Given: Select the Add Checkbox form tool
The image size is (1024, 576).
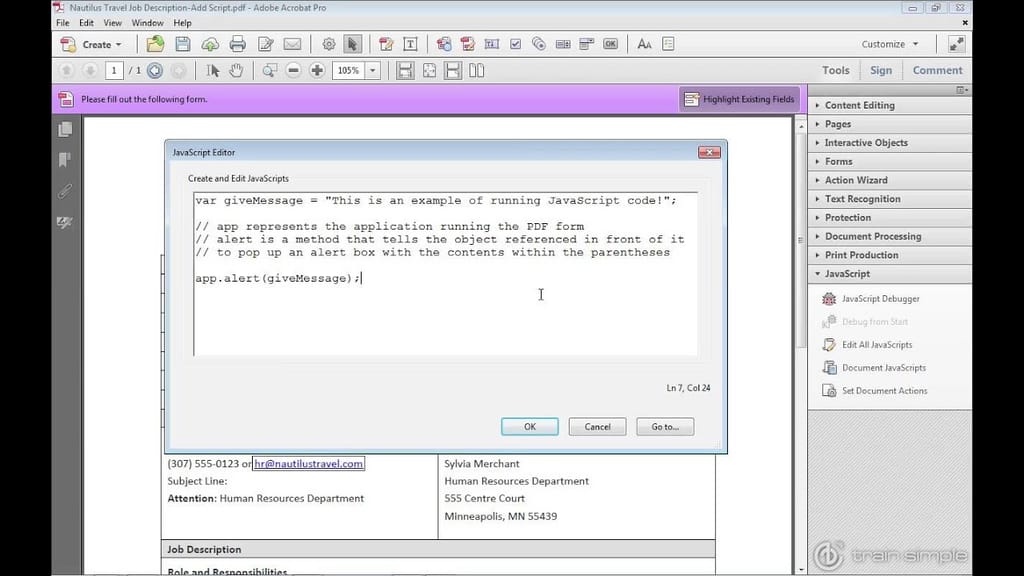Looking at the screenshot, I should (x=515, y=44).
